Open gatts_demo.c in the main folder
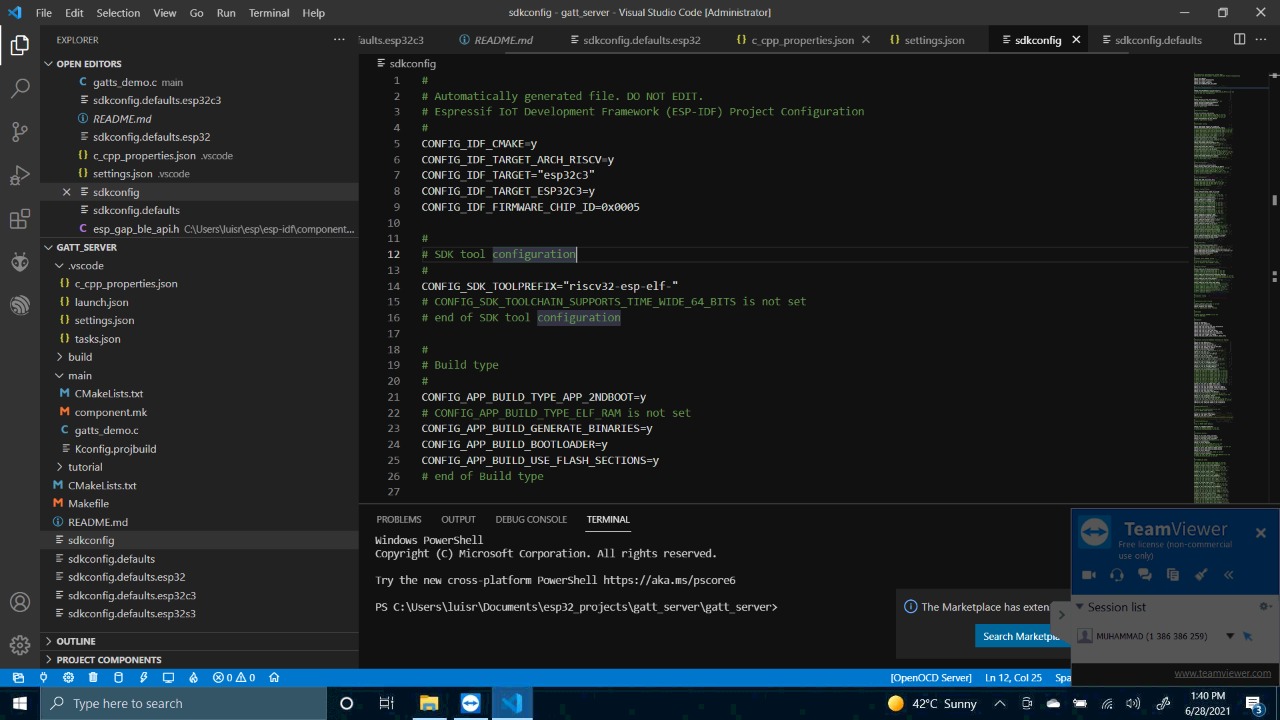 pyautogui.click(x=106, y=430)
